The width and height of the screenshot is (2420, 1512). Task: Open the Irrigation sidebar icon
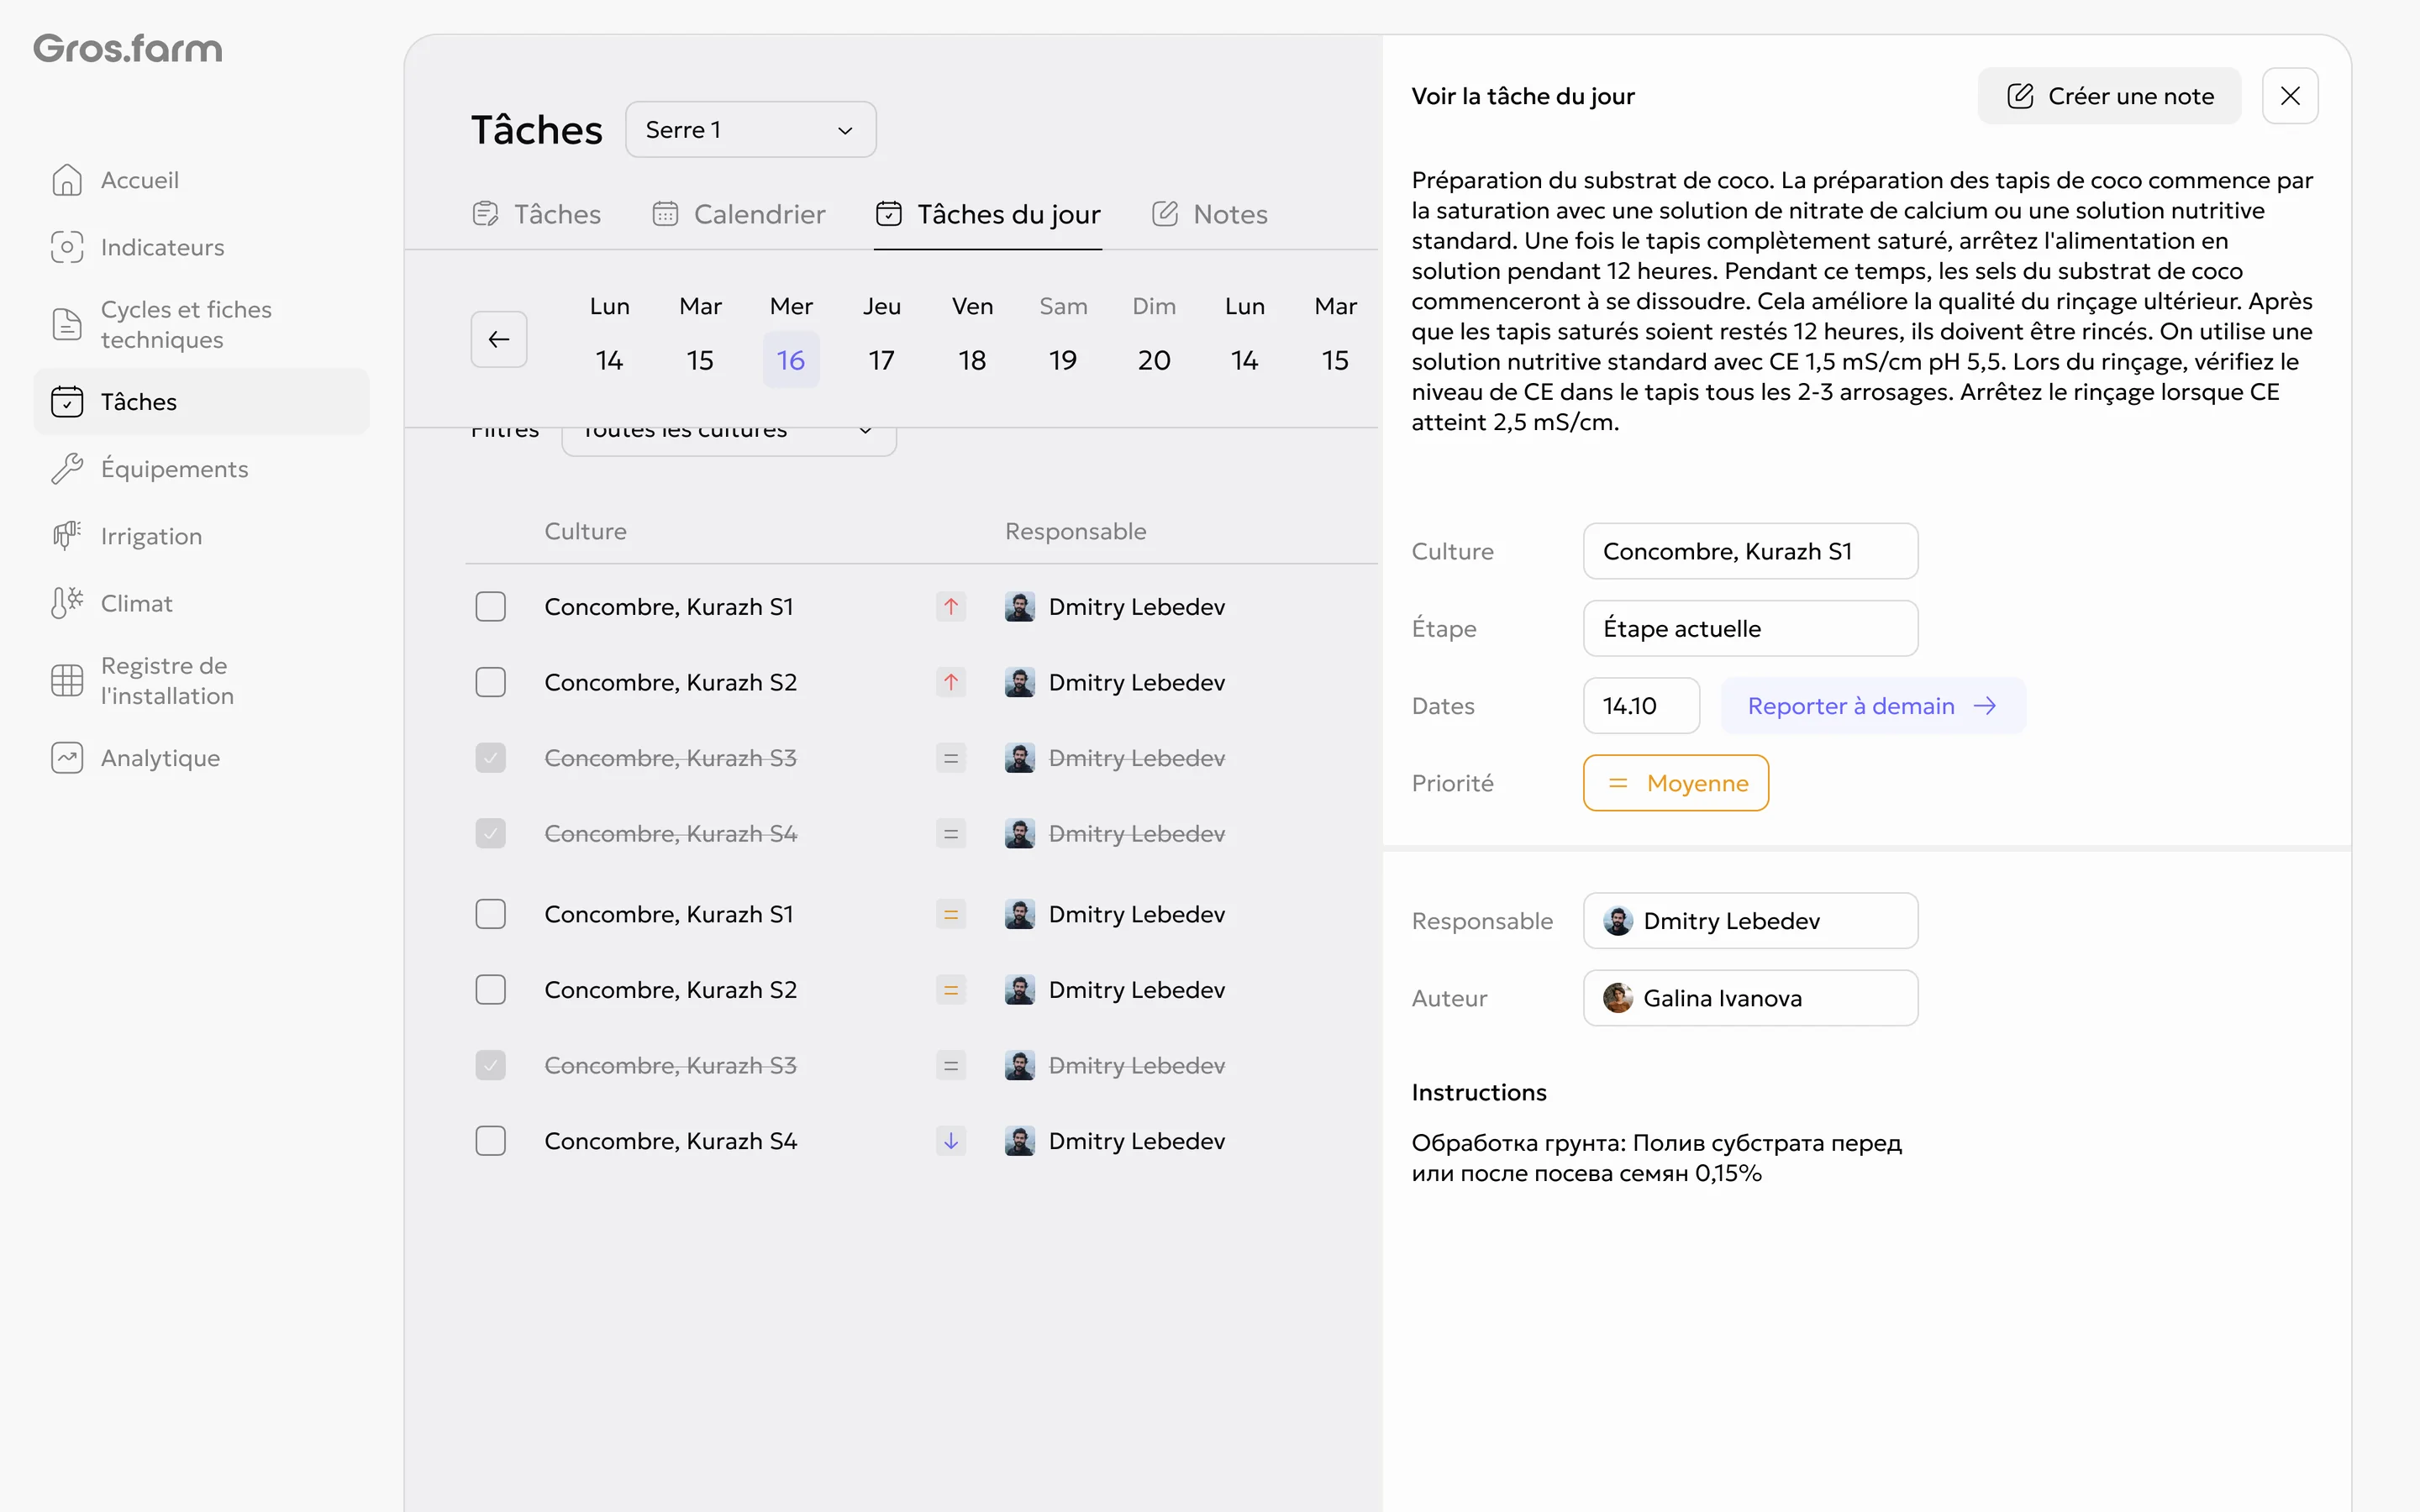67,536
